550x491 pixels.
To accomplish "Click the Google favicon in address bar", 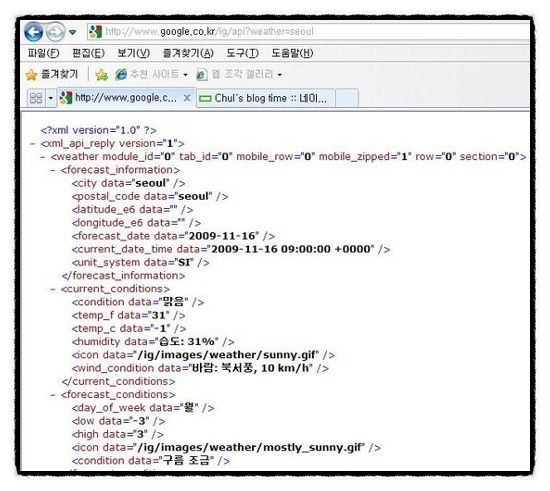I will [x=95, y=32].
